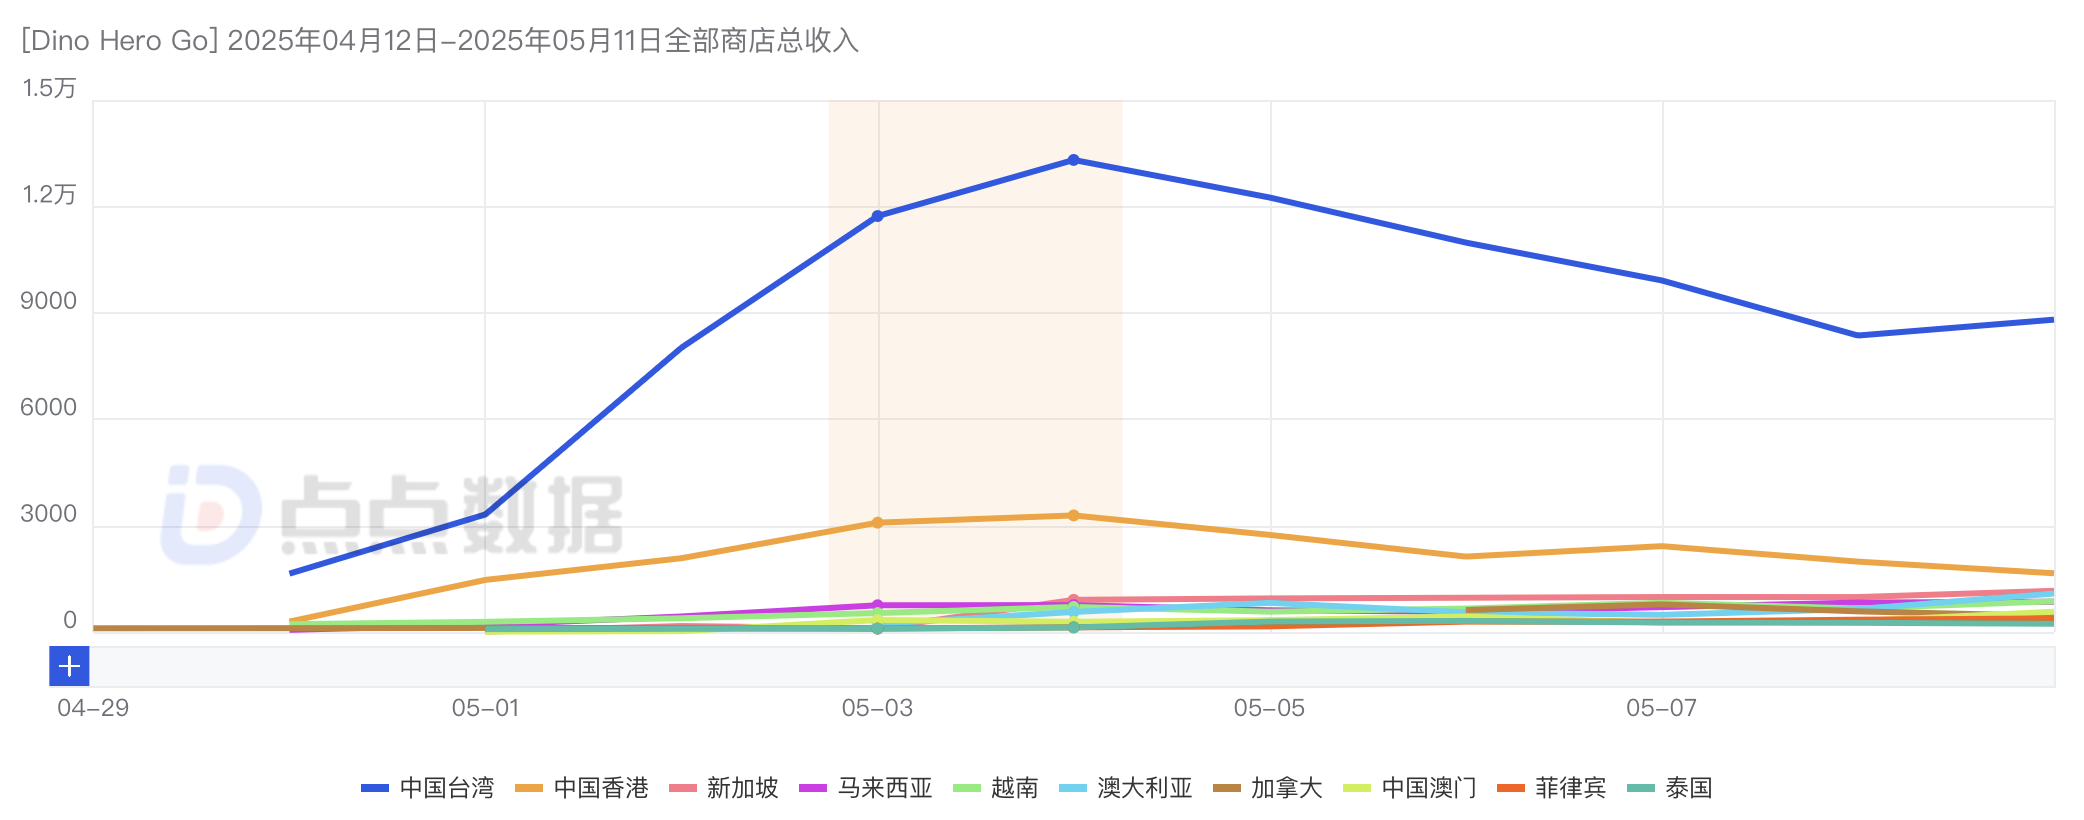Click the gray zoom slider track under the chart
The width and height of the screenshot is (2084, 820).
(x=1070, y=666)
